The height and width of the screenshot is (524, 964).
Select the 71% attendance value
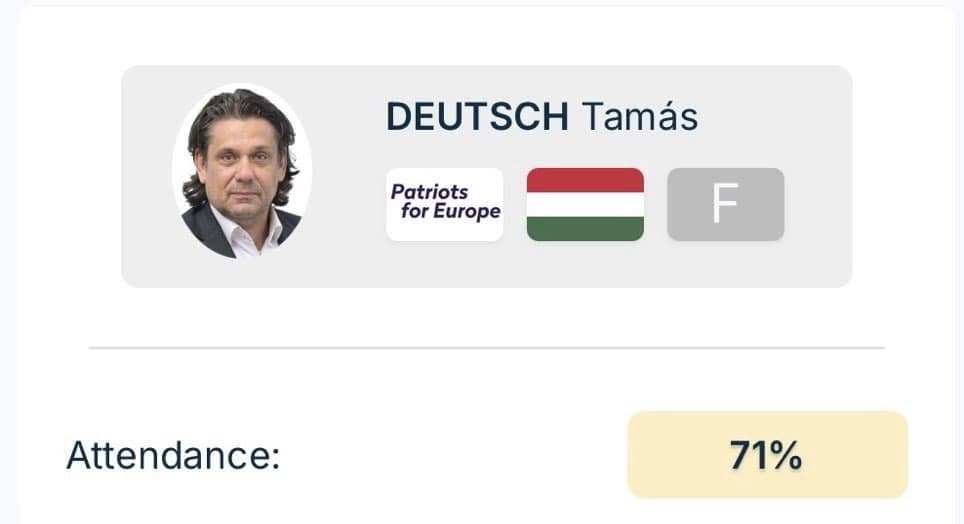coord(766,456)
